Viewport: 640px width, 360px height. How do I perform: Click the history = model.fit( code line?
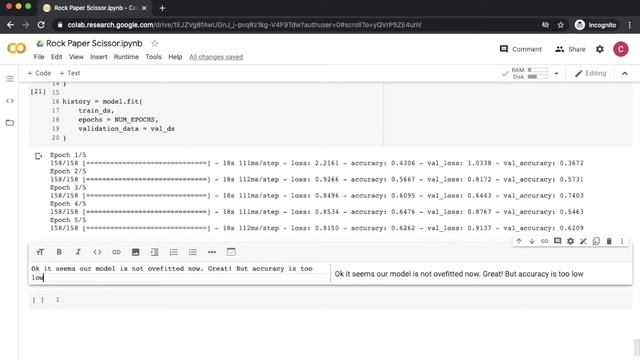(x=102, y=101)
